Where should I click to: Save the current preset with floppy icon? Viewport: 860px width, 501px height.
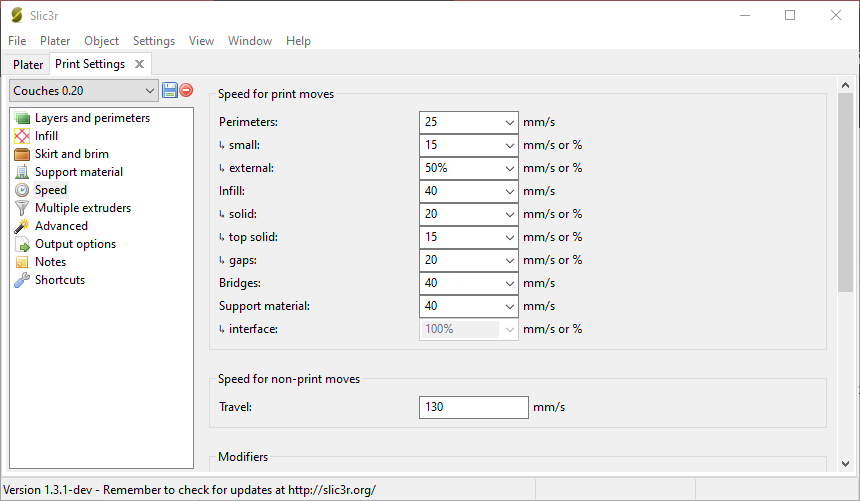pyautogui.click(x=169, y=90)
